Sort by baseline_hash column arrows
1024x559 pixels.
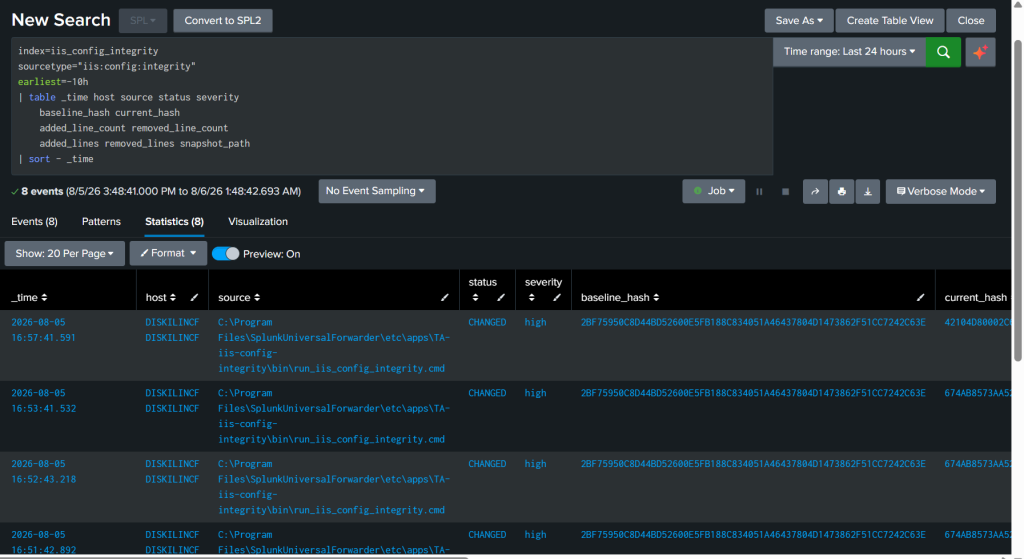pyautogui.click(x=656, y=297)
